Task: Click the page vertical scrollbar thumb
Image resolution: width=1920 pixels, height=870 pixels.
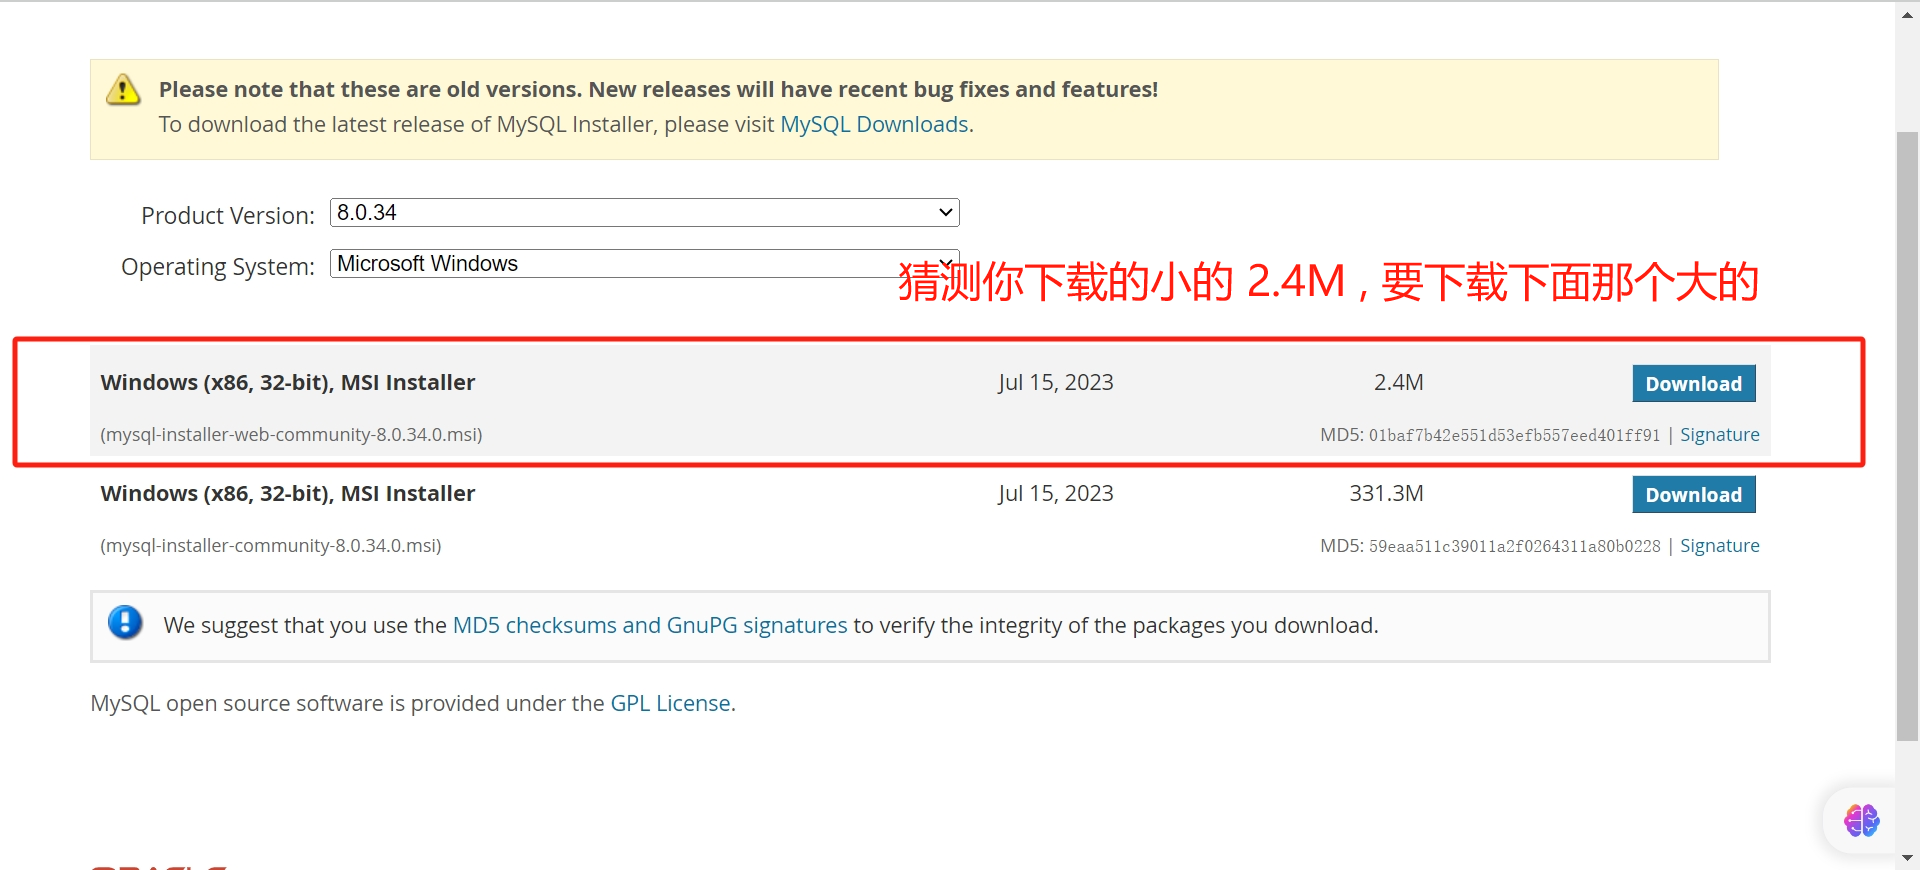Action: [1908, 435]
